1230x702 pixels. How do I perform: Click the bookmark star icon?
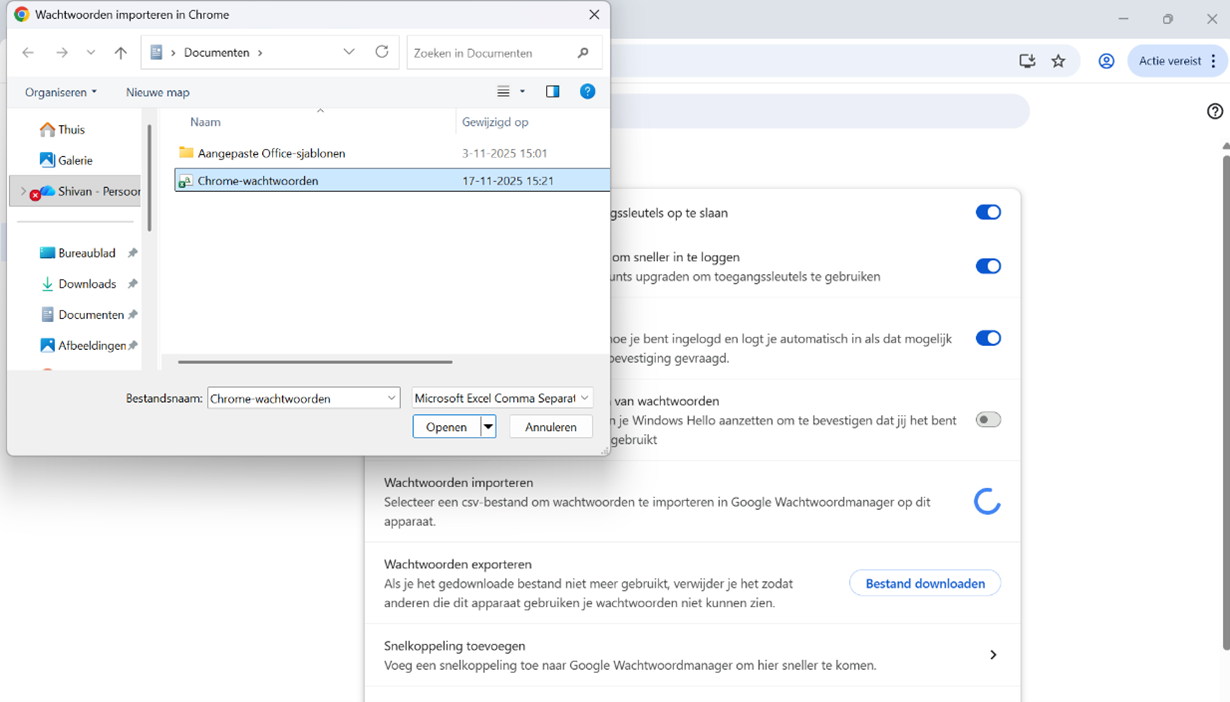pyautogui.click(x=1059, y=61)
